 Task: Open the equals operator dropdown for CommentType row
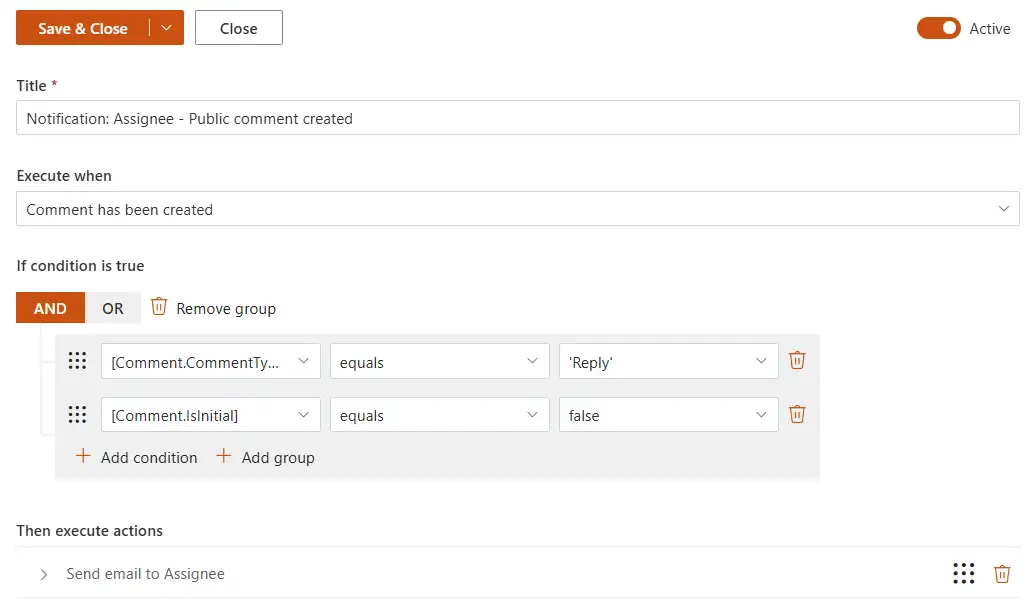tap(440, 361)
